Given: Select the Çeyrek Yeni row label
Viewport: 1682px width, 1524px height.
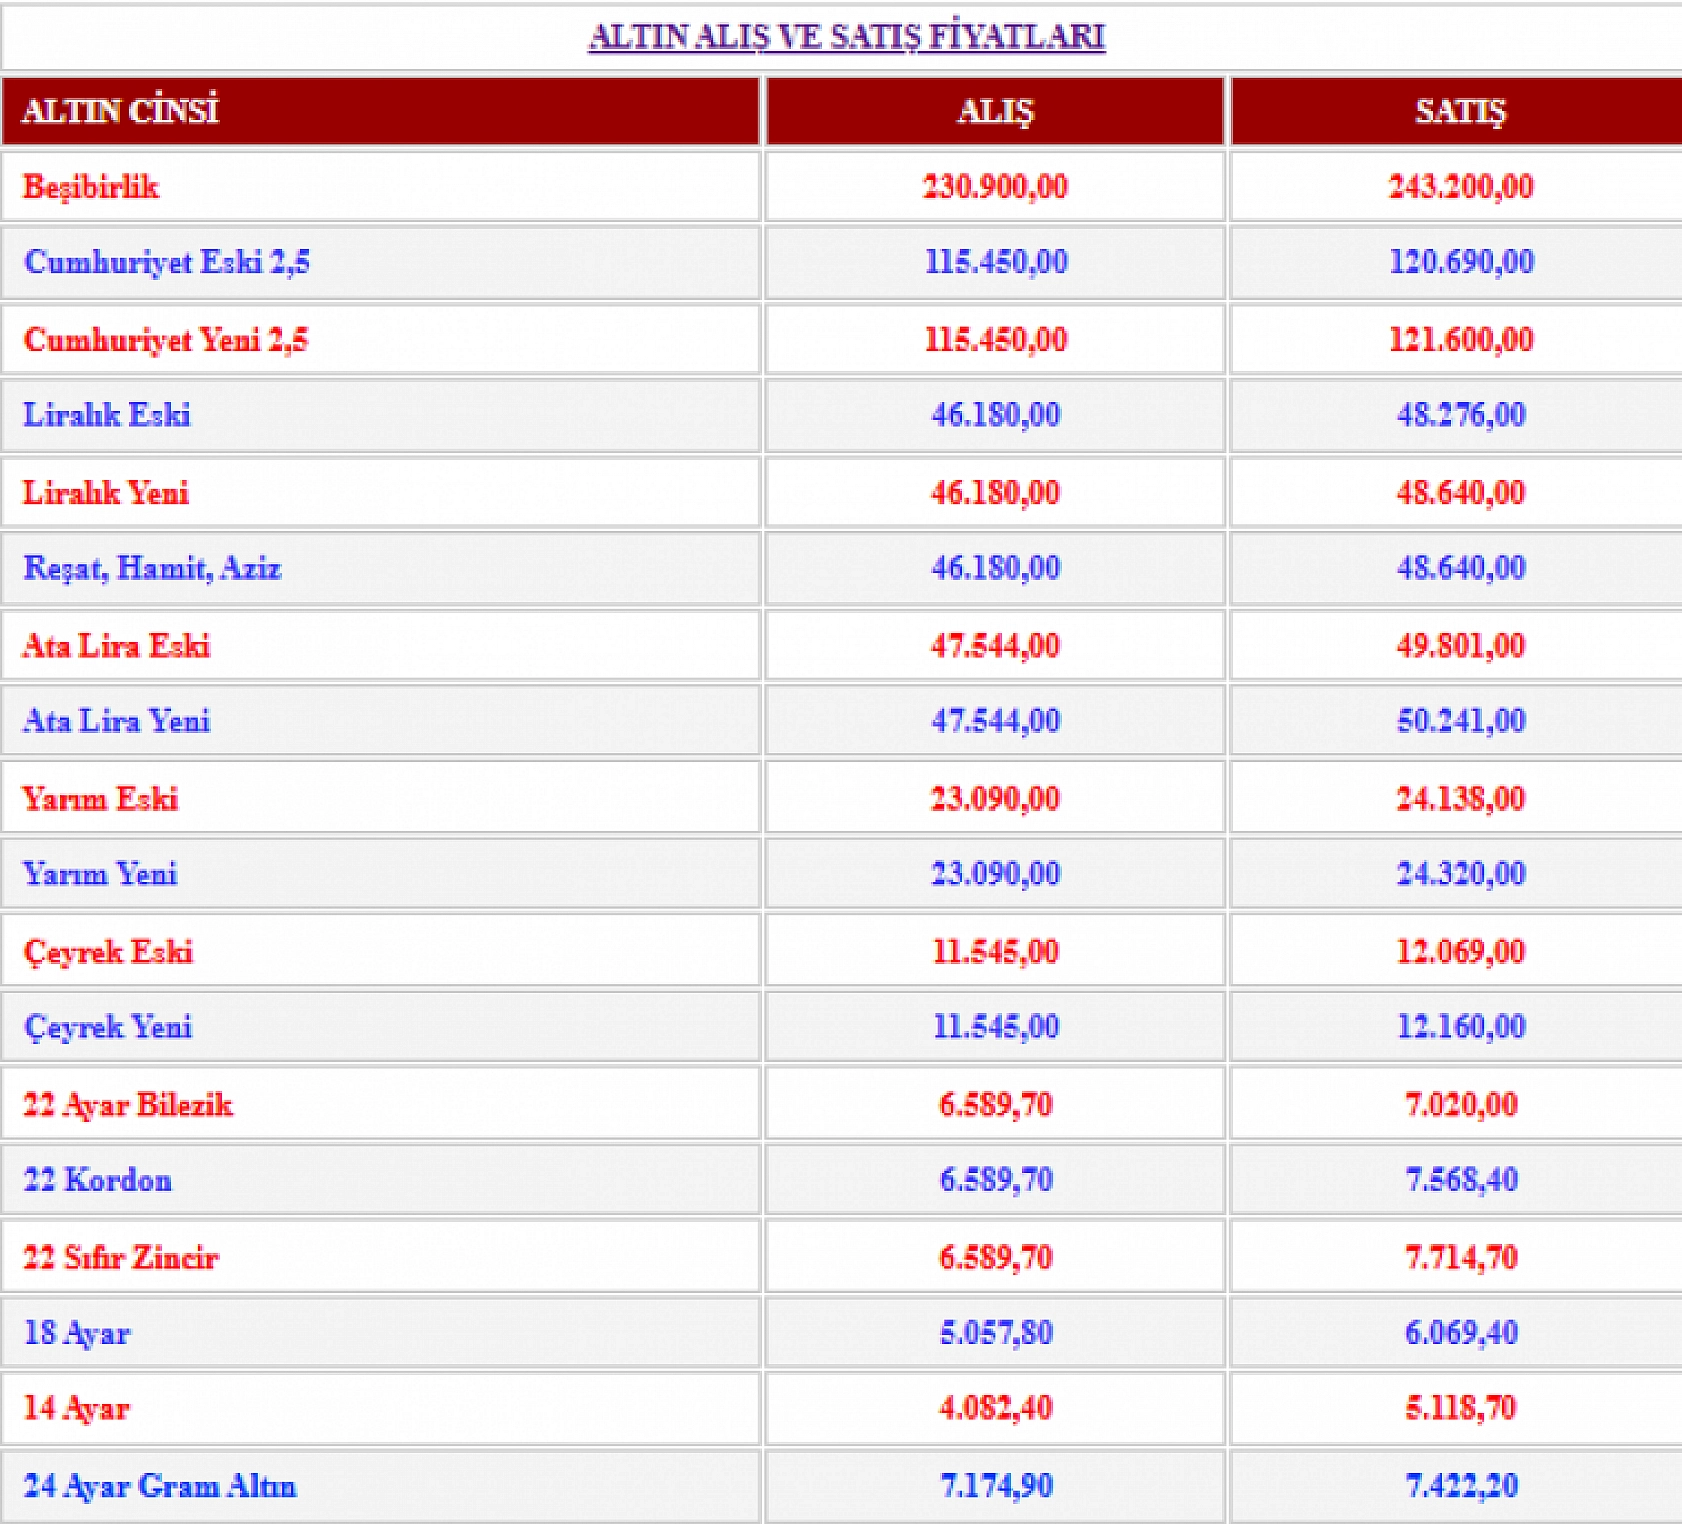Looking at the screenshot, I should (108, 1027).
